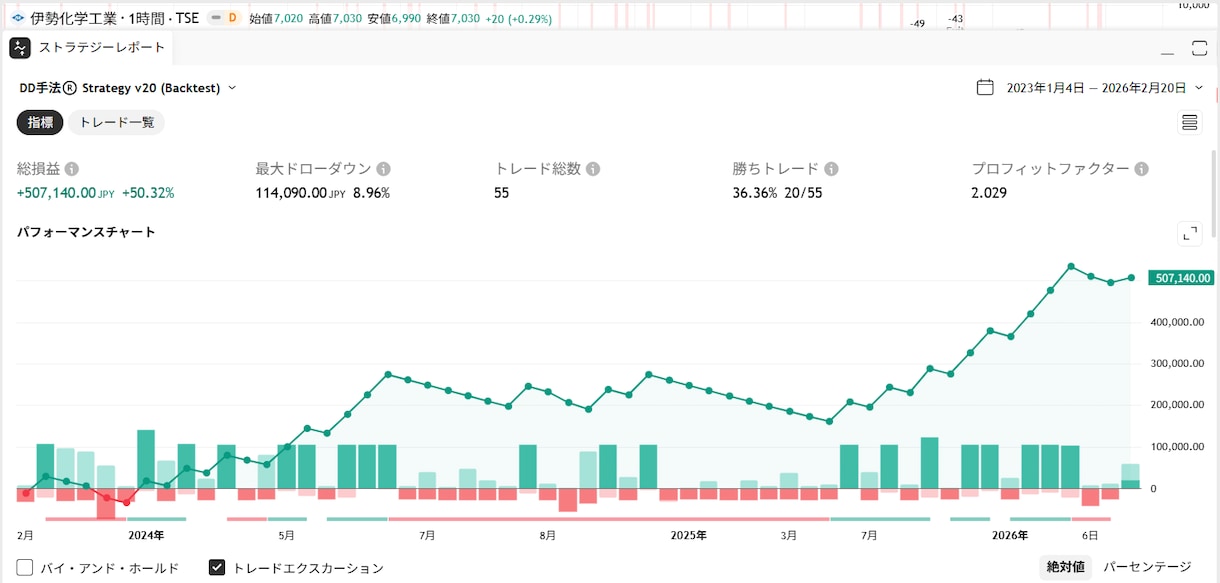Open date range 2023年1月4日 dropdown
1220x583 pixels.
[x=1104, y=87]
